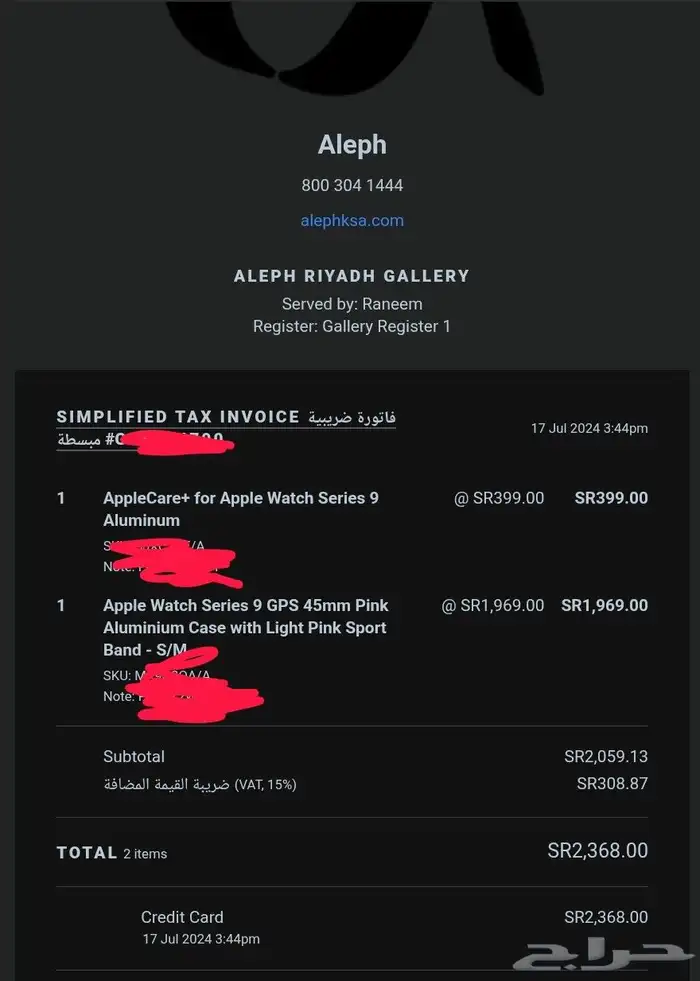This screenshot has width=700, height=981.
Task: Click the Subtotal label
Action: click(134, 757)
